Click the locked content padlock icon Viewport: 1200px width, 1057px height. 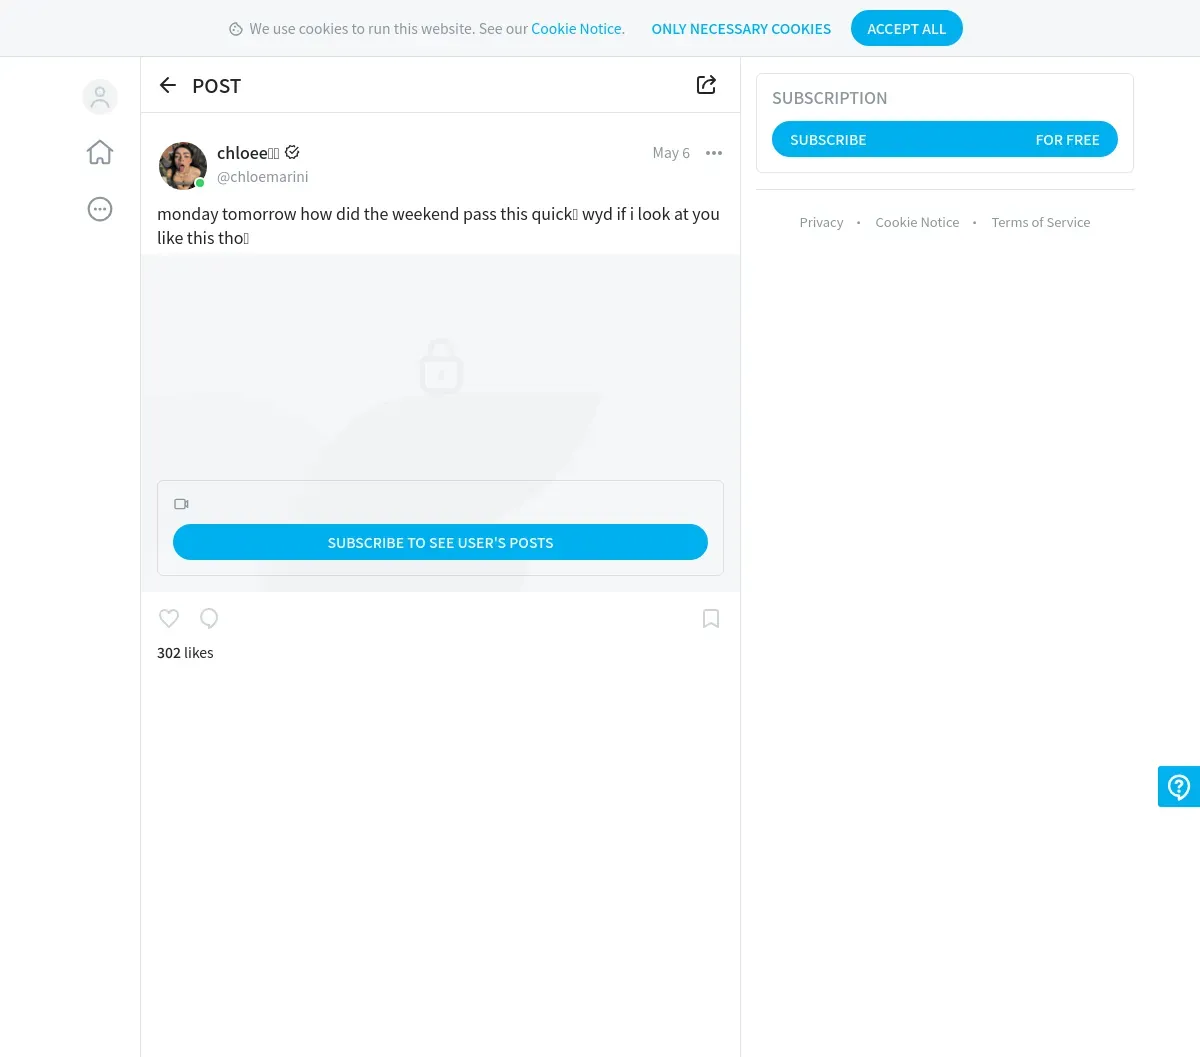coord(441,366)
